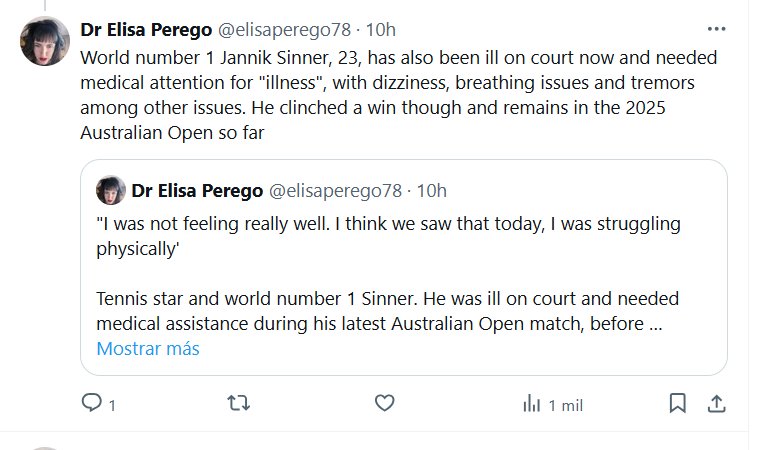
Task: Bookmark this tweet
Action: 677,403
